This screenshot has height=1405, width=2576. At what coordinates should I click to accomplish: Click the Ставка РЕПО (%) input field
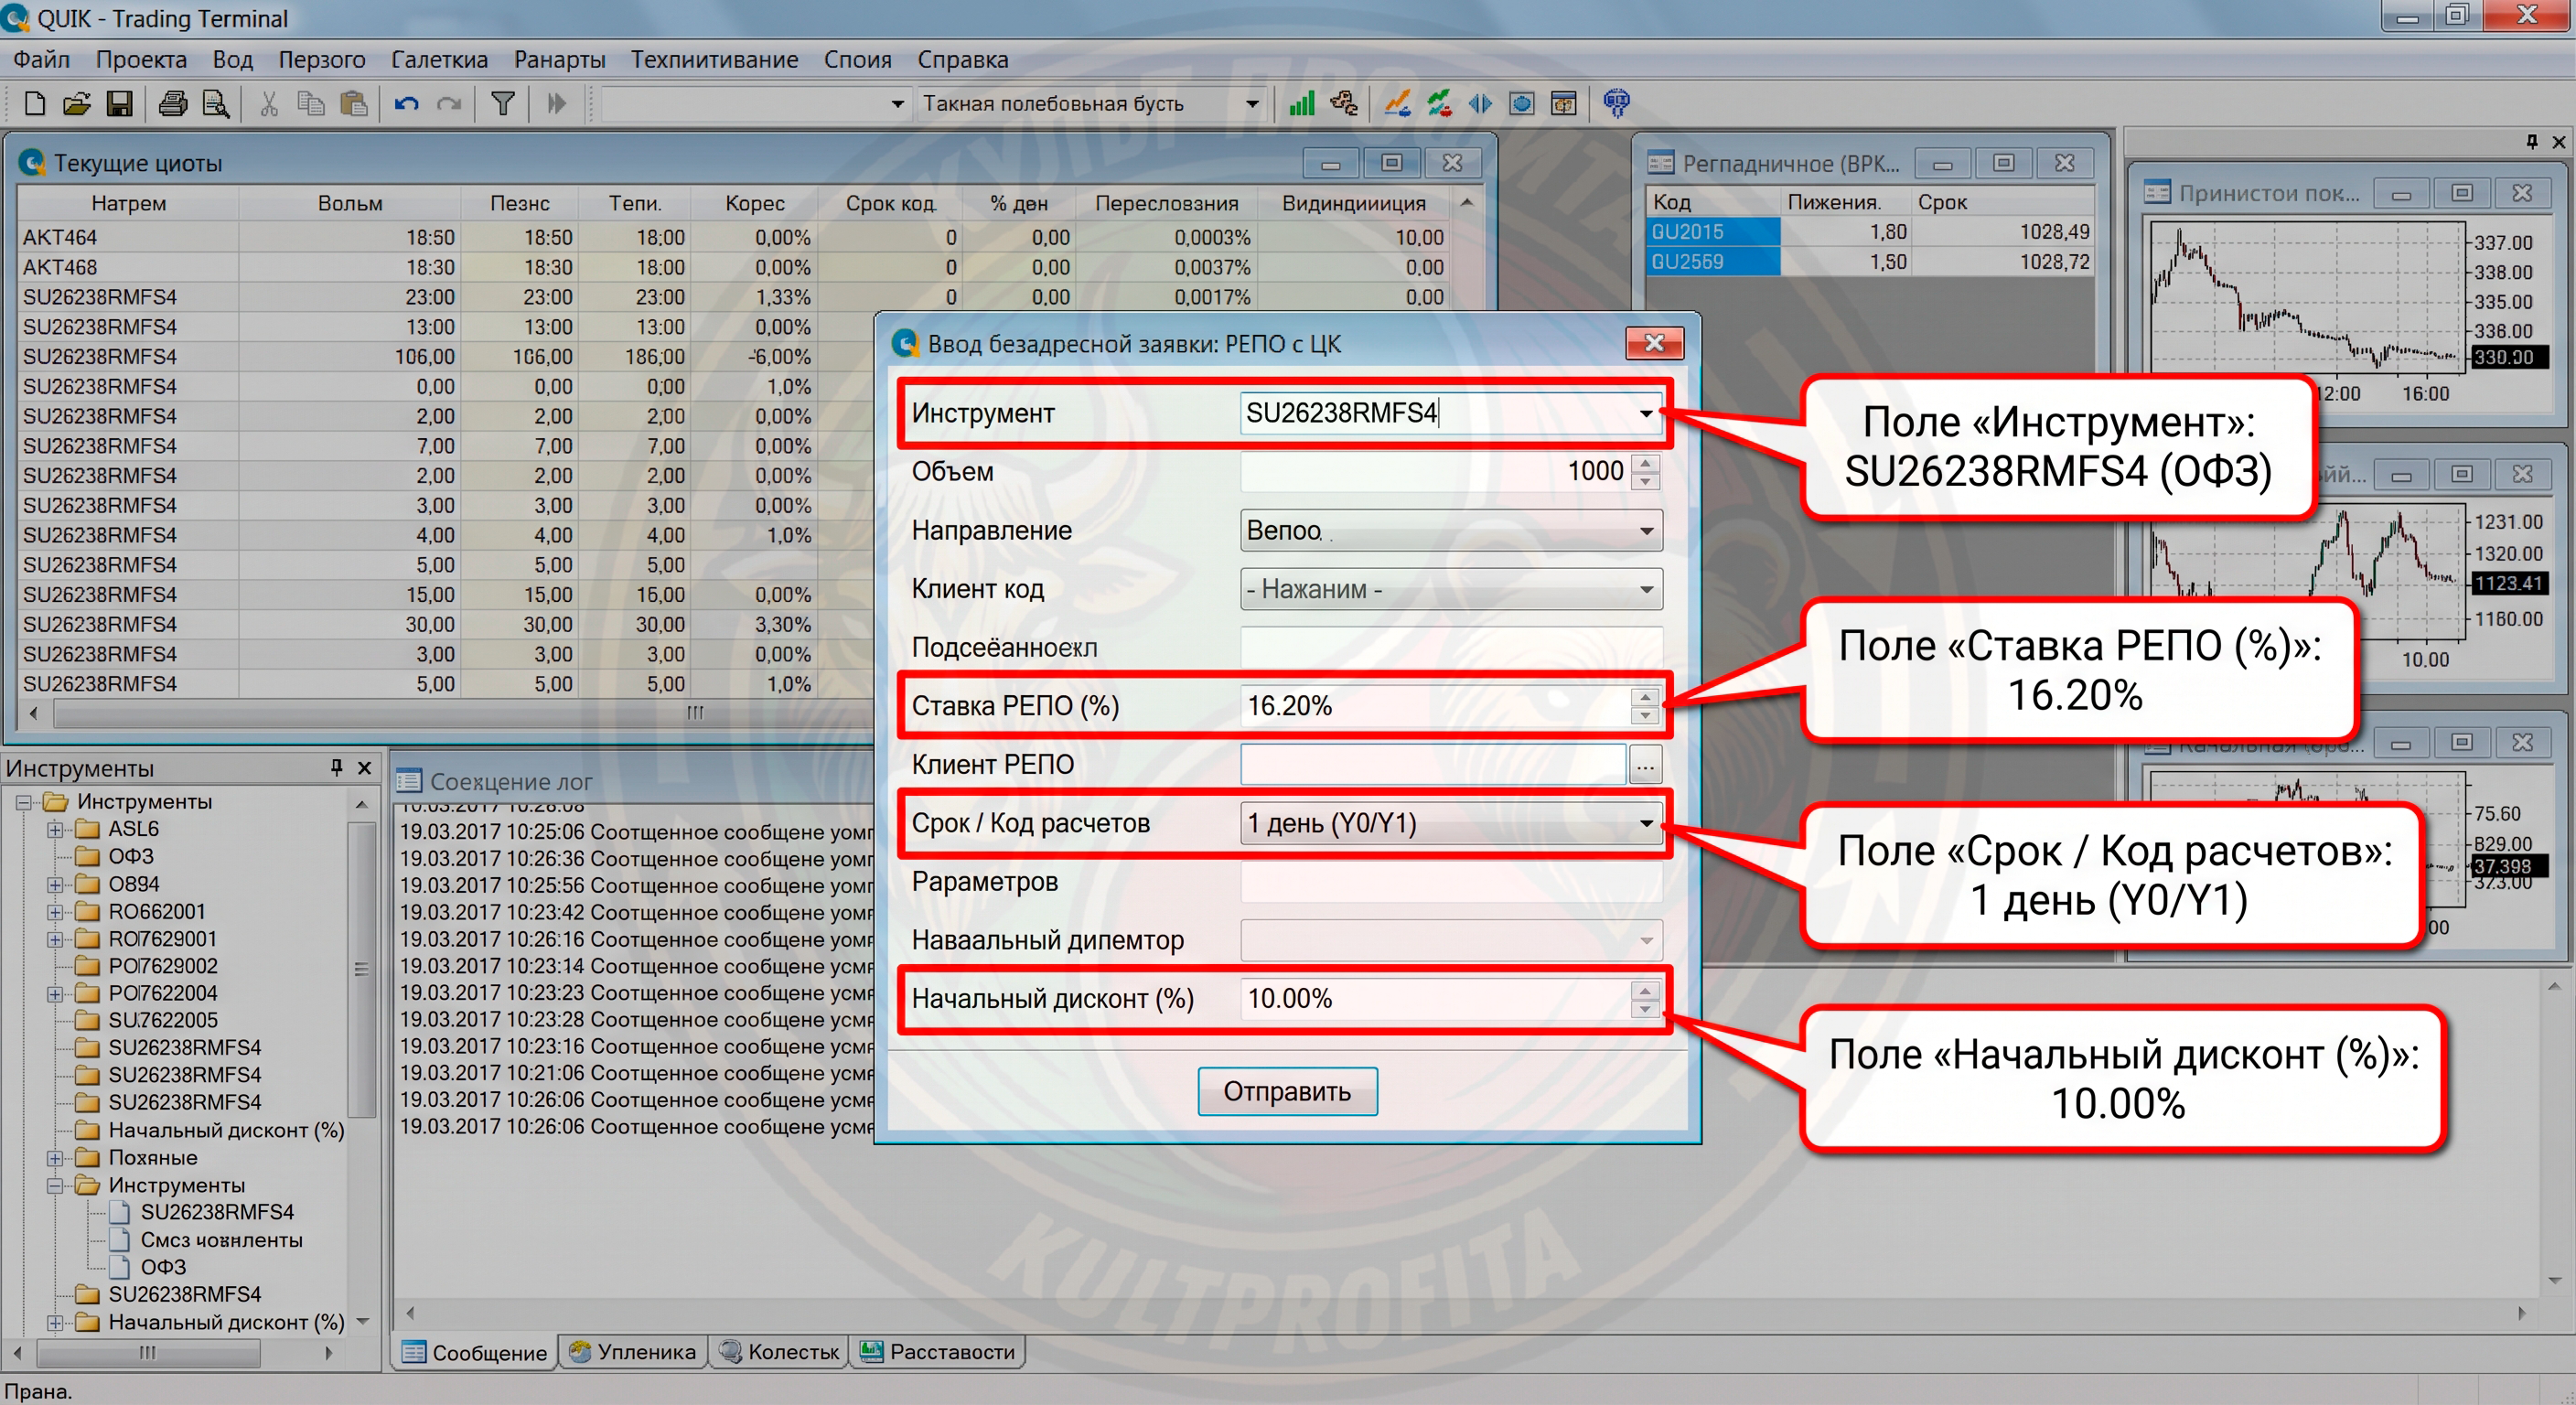[1435, 706]
